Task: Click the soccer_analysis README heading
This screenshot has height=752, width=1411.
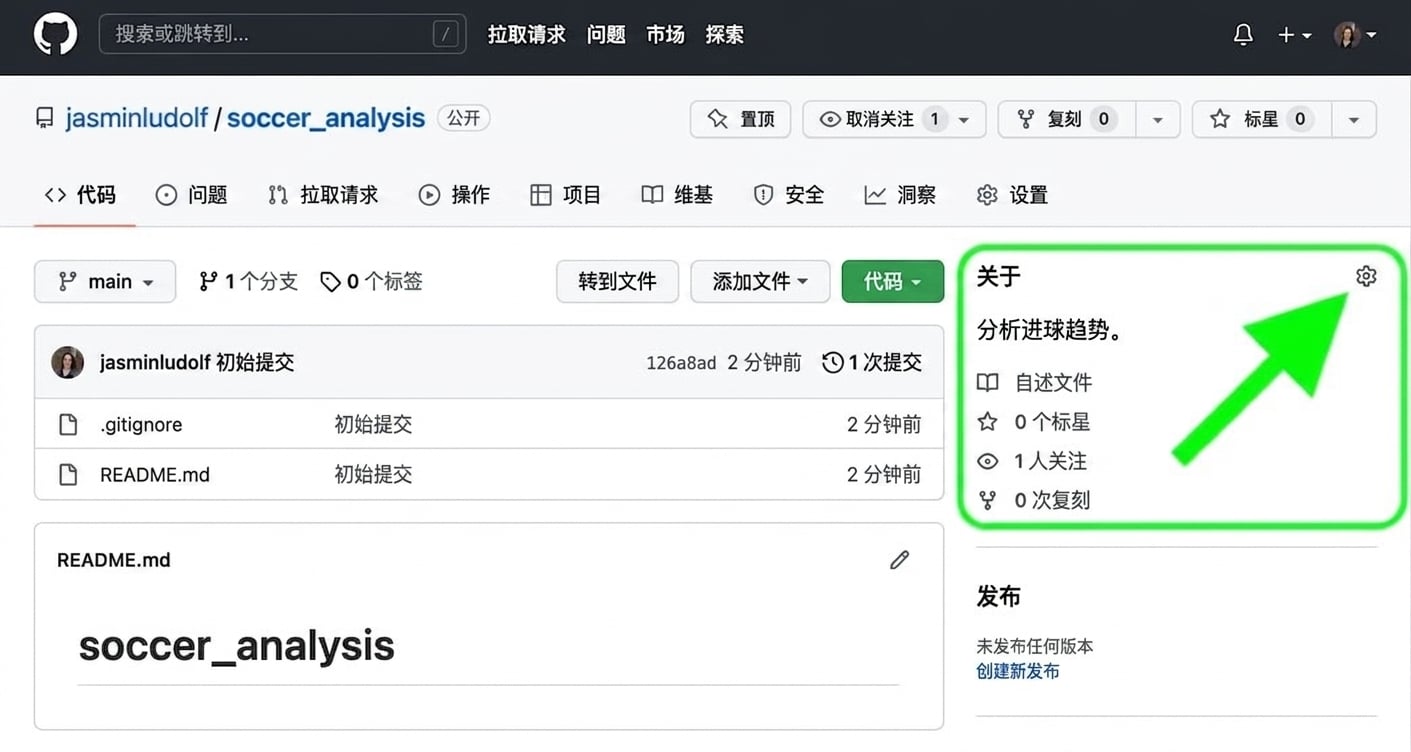Action: pyautogui.click(x=237, y=646)
